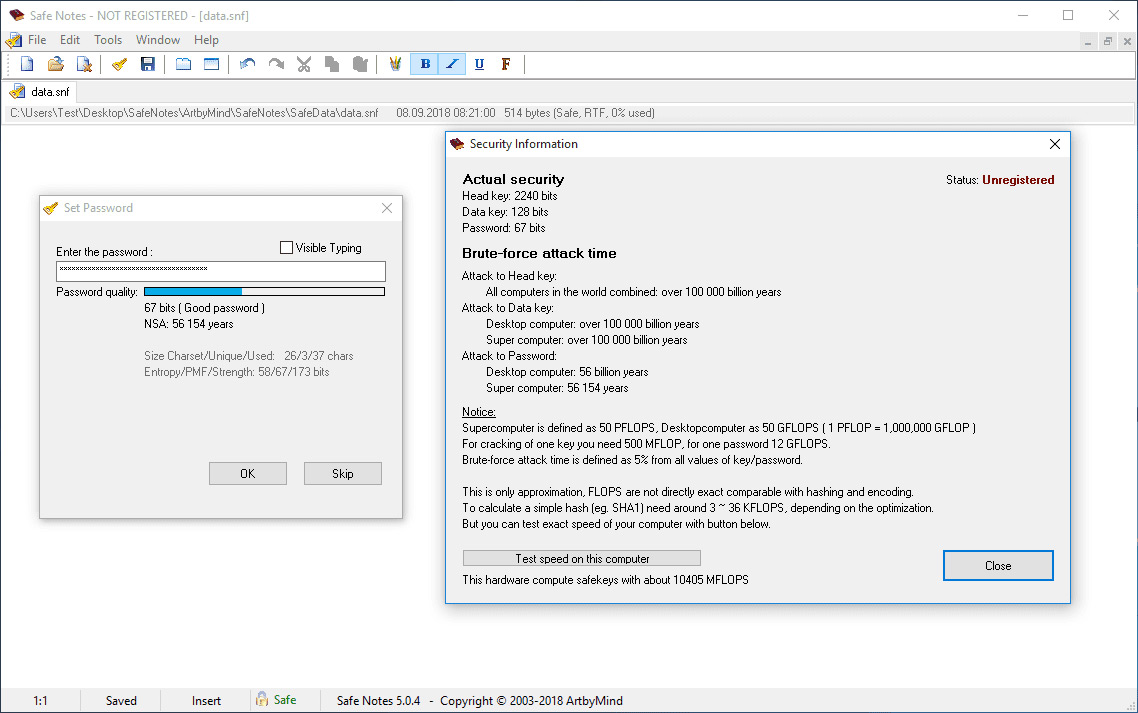Toggle underline formatting
The image size is (1138, 713).
pyautogui.click(x=479, y=65)
